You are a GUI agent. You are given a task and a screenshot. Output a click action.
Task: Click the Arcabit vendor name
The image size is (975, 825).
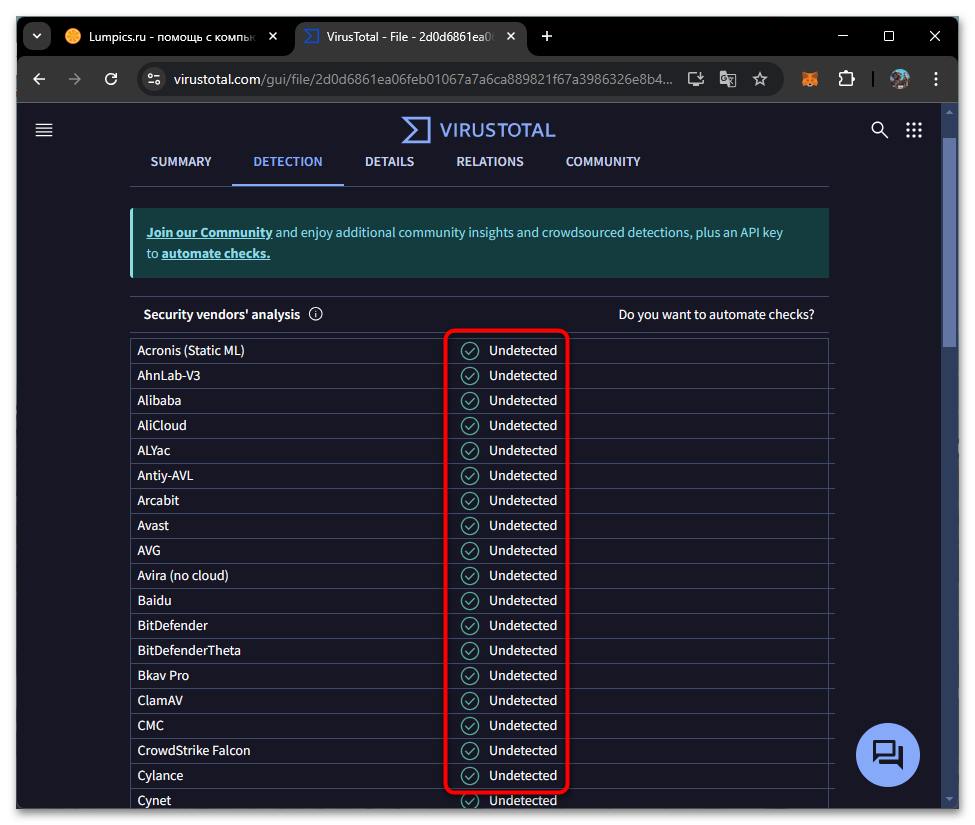158,500
